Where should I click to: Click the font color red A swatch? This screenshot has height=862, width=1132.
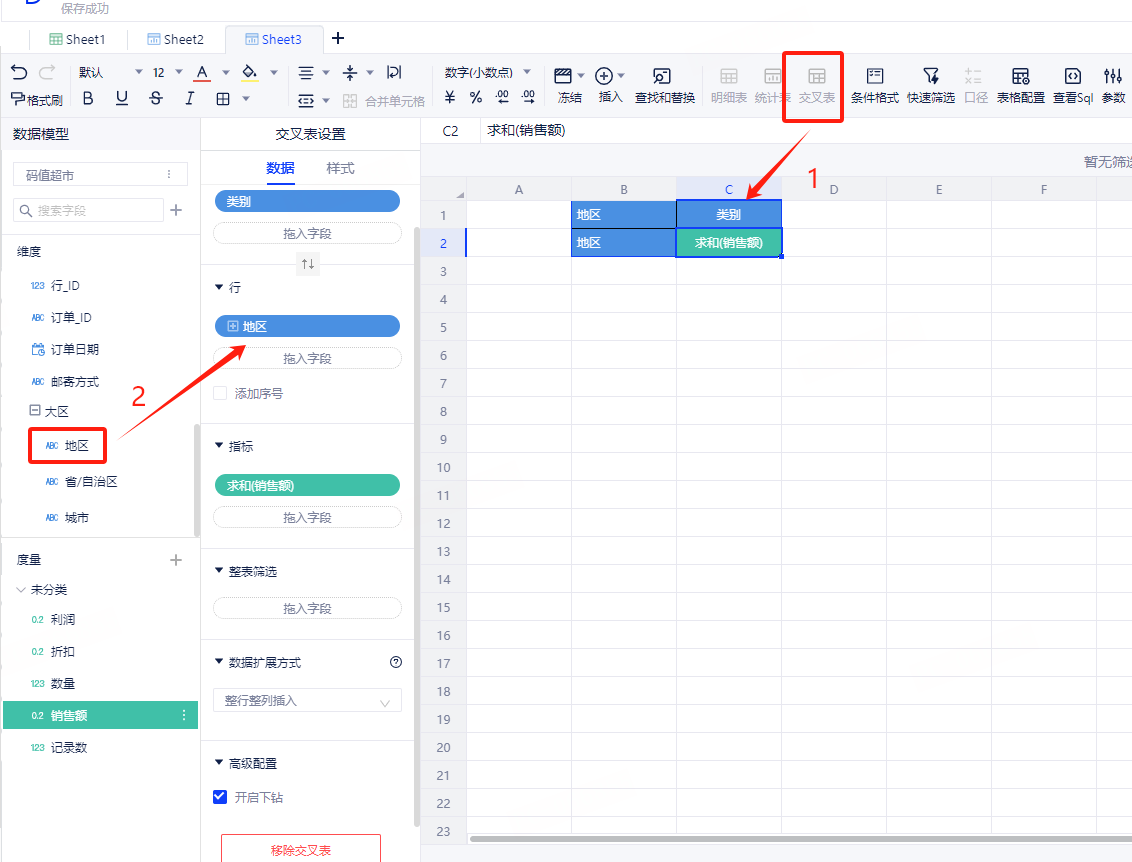[x=203, y=73]
